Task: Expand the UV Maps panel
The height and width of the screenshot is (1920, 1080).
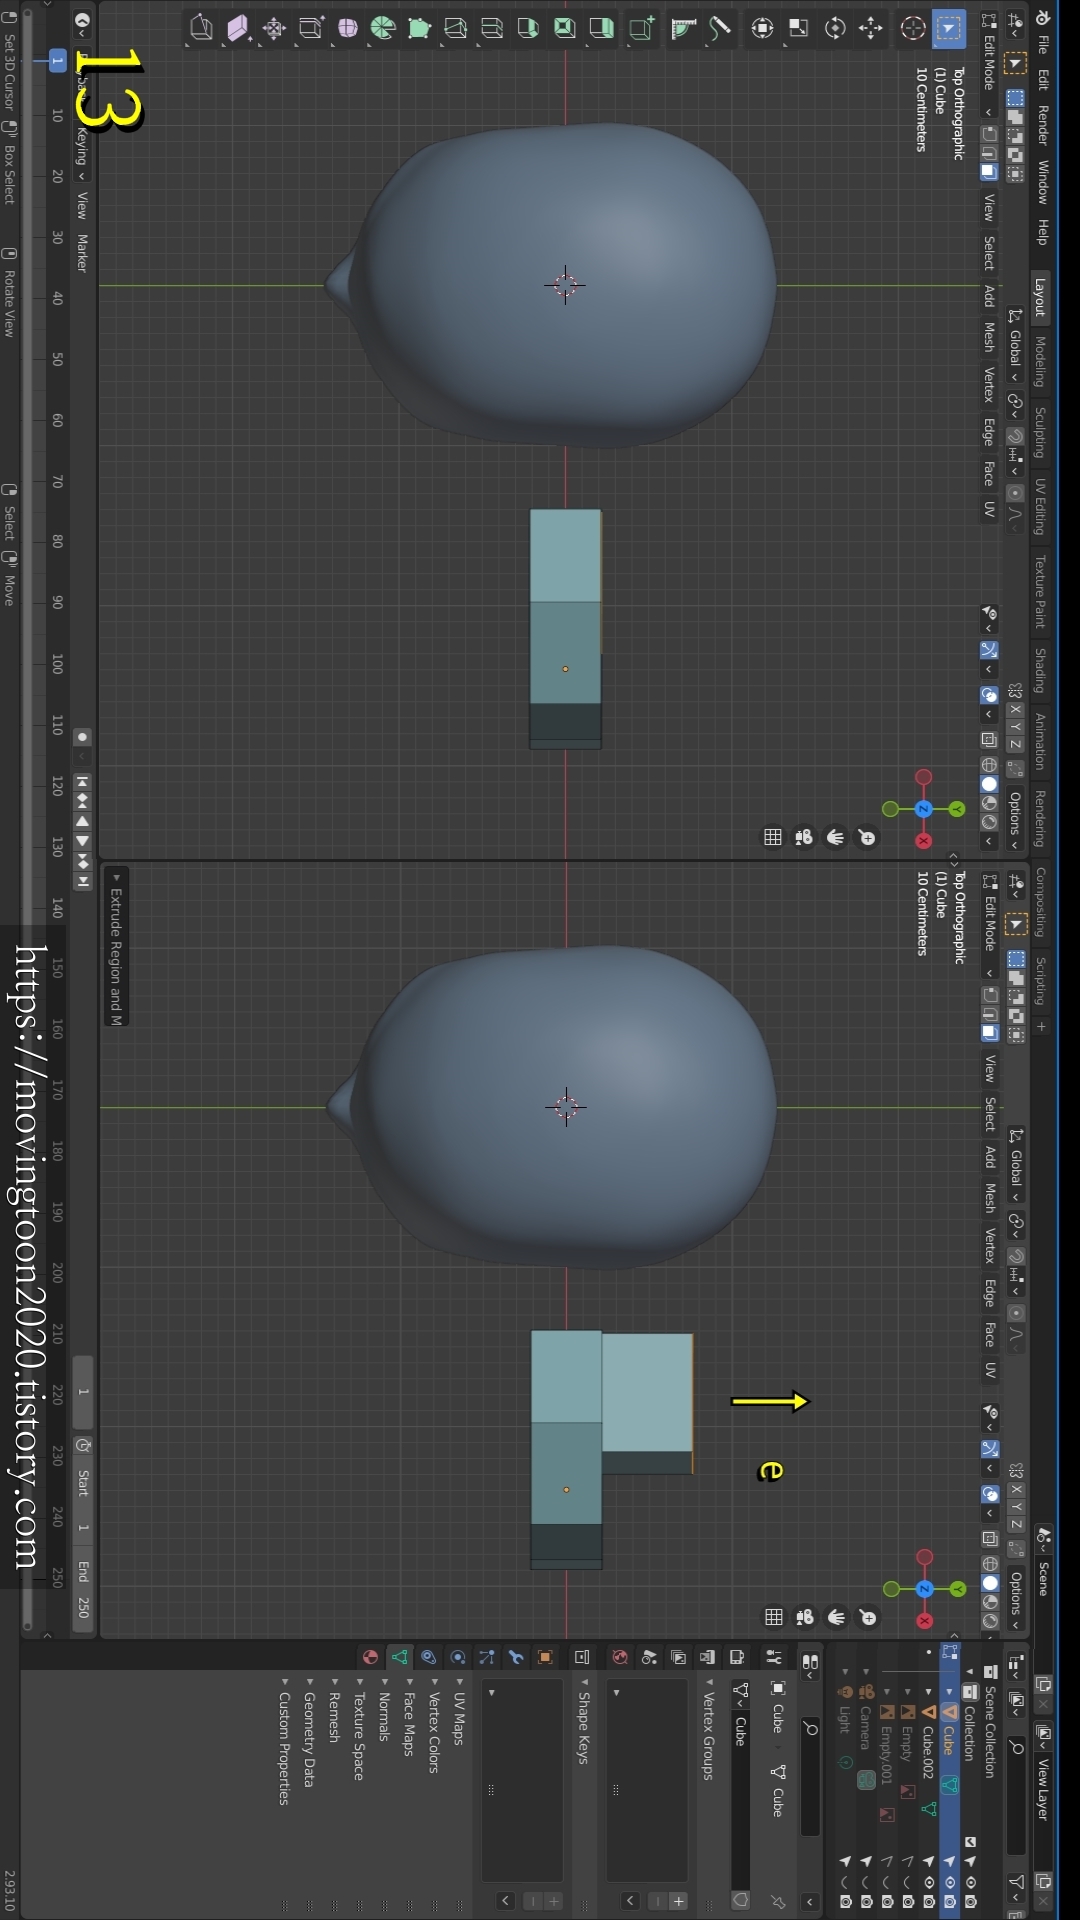Action: (x=459, y=1712)
